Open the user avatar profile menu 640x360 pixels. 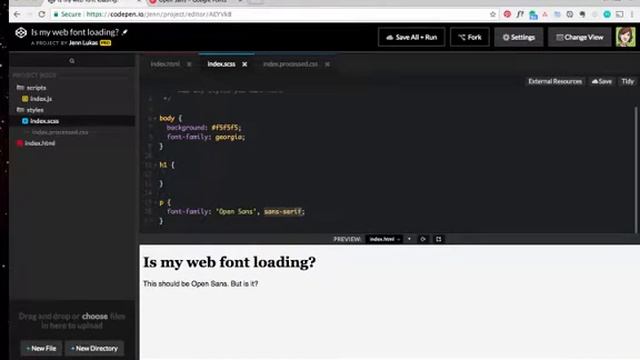point(625,37)
